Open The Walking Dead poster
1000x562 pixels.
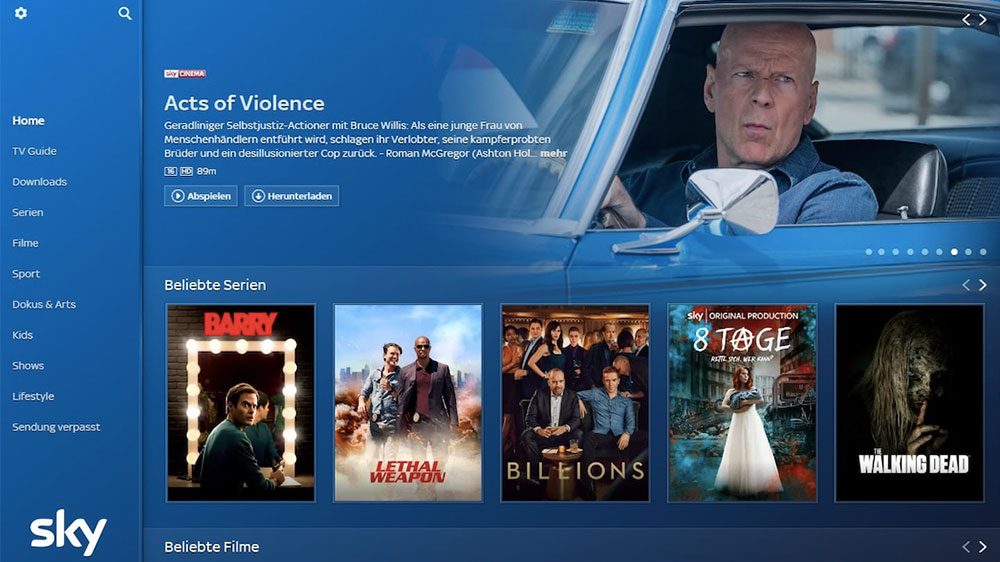pos(909,403)
